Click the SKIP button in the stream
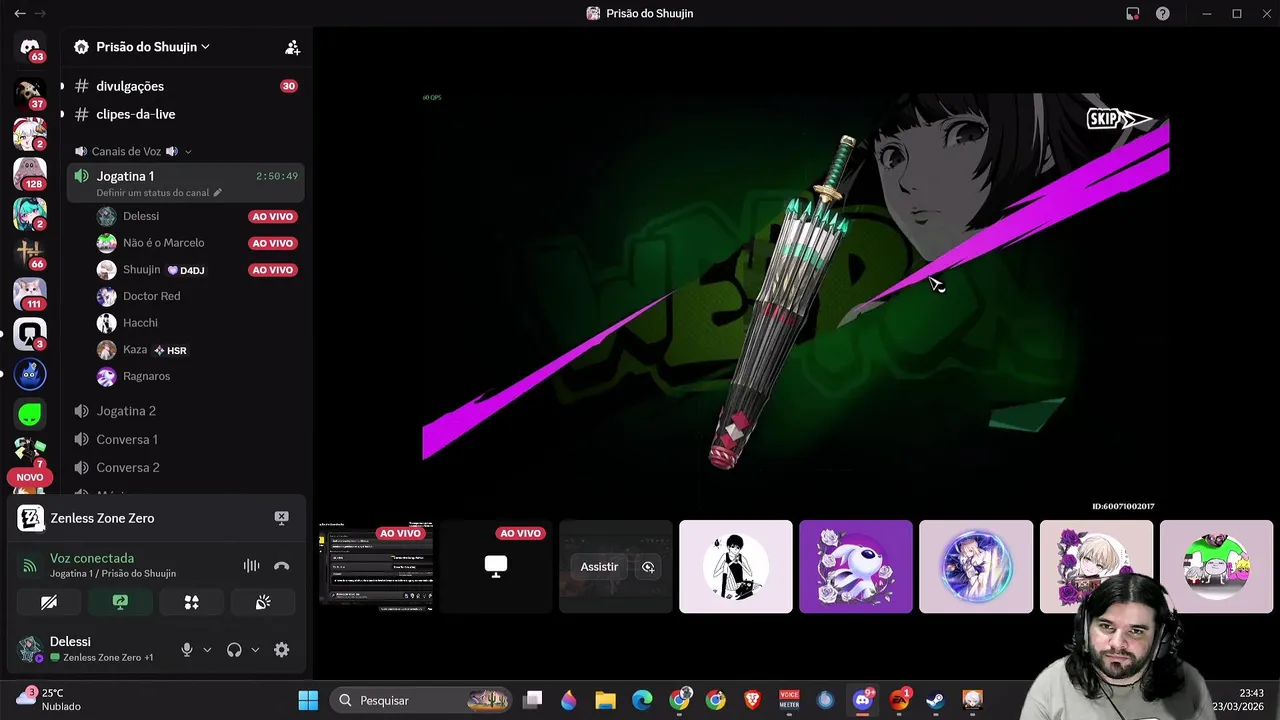The image size is (1280, 720). click(1119, 119)
